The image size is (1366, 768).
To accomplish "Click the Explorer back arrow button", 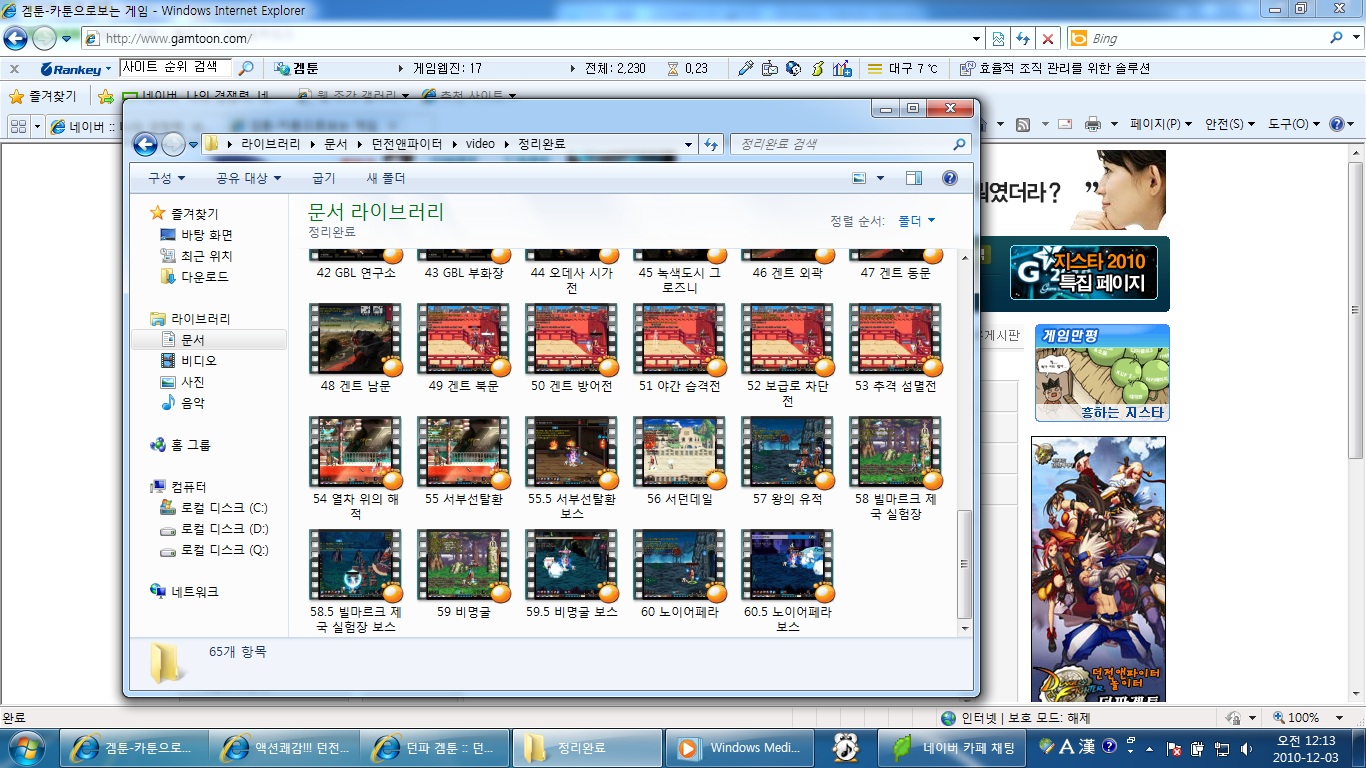I will pos(145,144).
